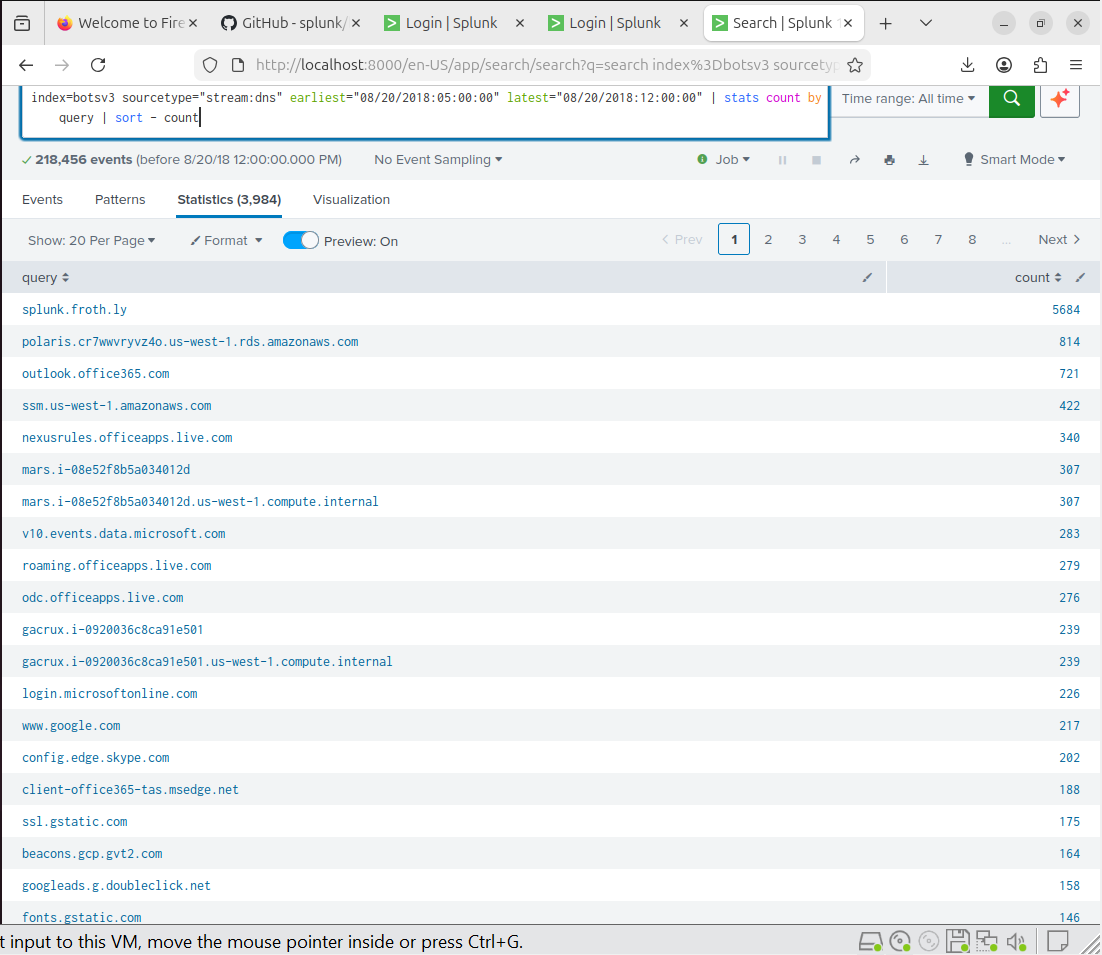Click the config.edge.skype.com query
Screen dimensions: 1102x955
point(96,758)
